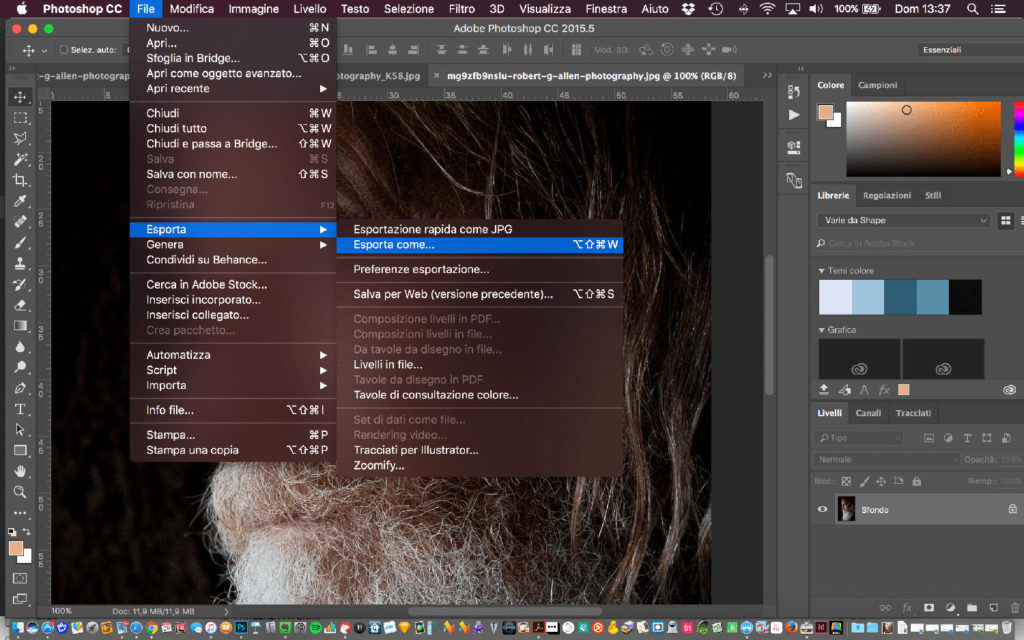Image resolution: width=1024 pixels, height=640 pixels.
Task: Collapse the Grafica section
Action: (822, 330)
